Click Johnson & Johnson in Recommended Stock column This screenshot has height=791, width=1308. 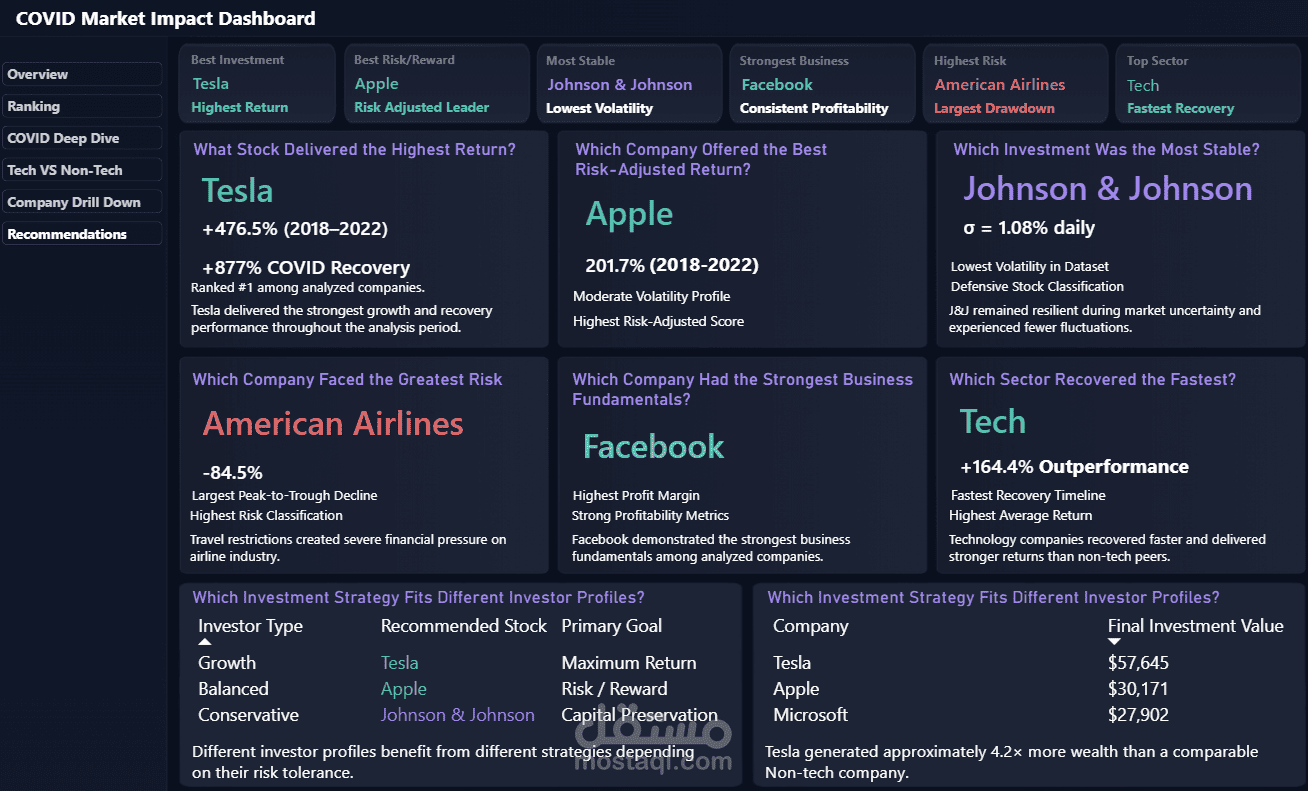click(458, 715)
